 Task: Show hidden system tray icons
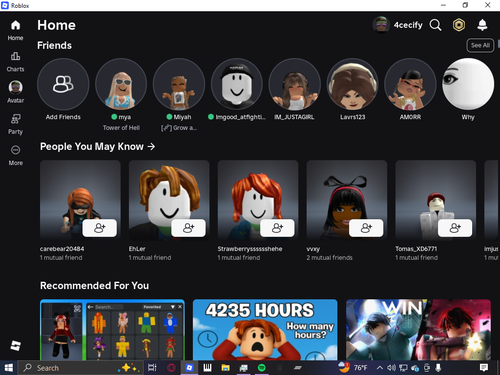tap(379, 368)
